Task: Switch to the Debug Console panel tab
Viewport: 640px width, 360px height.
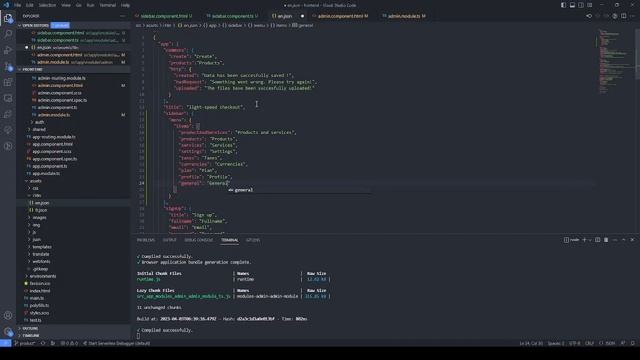Action: (199, 240)
